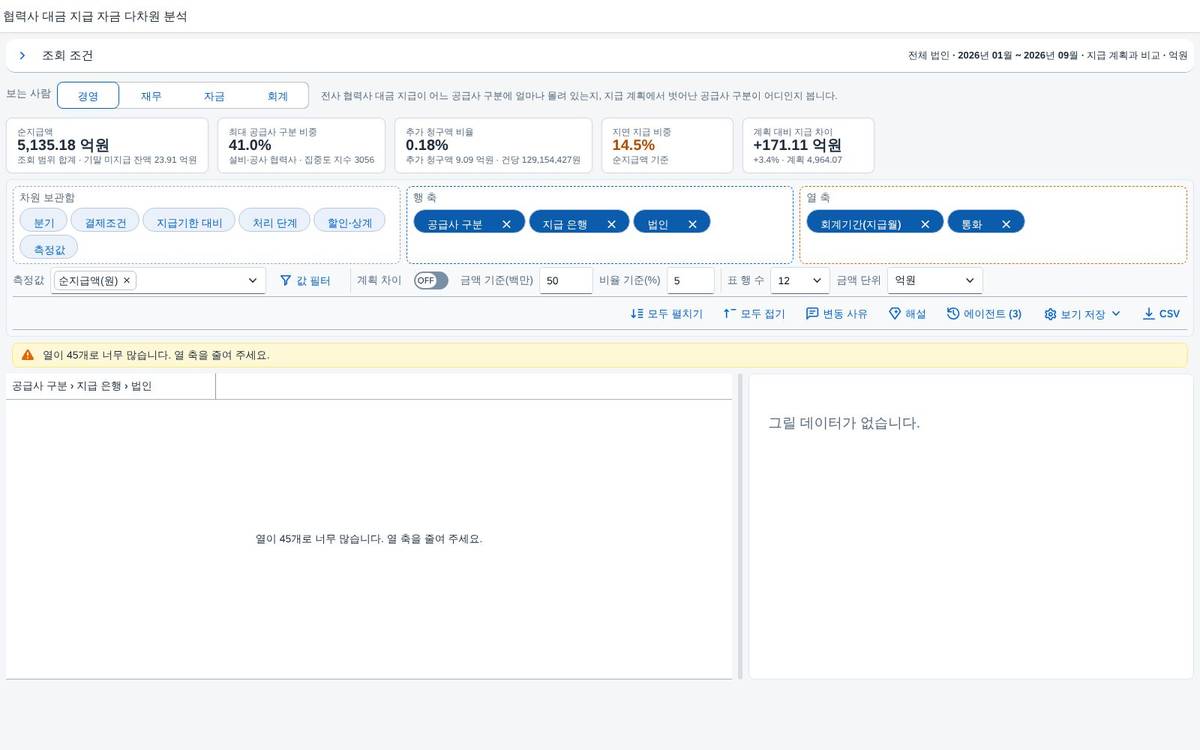Open the 금액 단위 dropdown
This screenshot has height=750, width=1200.
935,281
